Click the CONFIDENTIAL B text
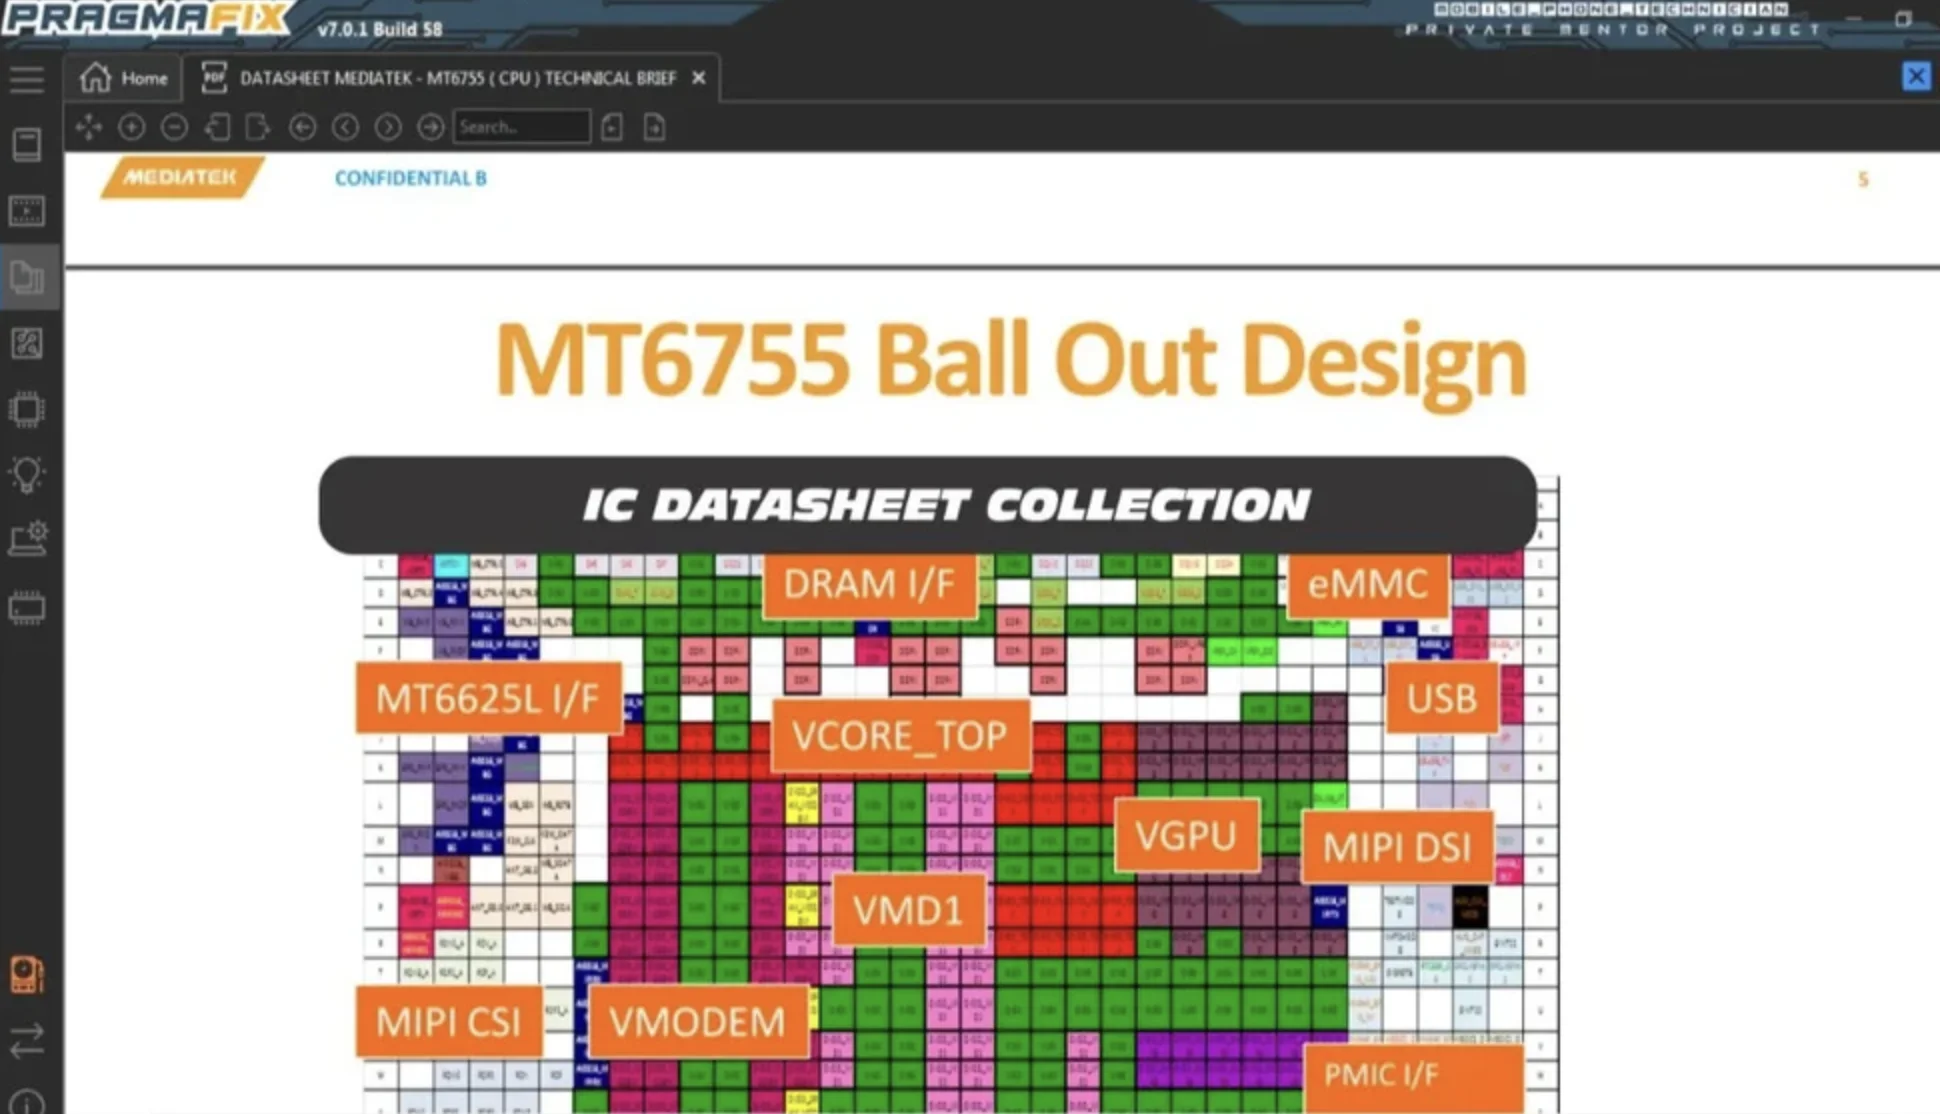 pyautogui.click(x=410, y=178)
